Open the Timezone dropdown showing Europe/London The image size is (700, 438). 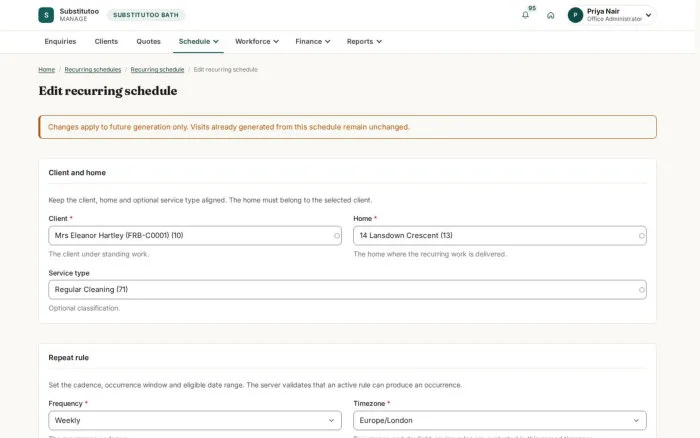click(500, 421)
